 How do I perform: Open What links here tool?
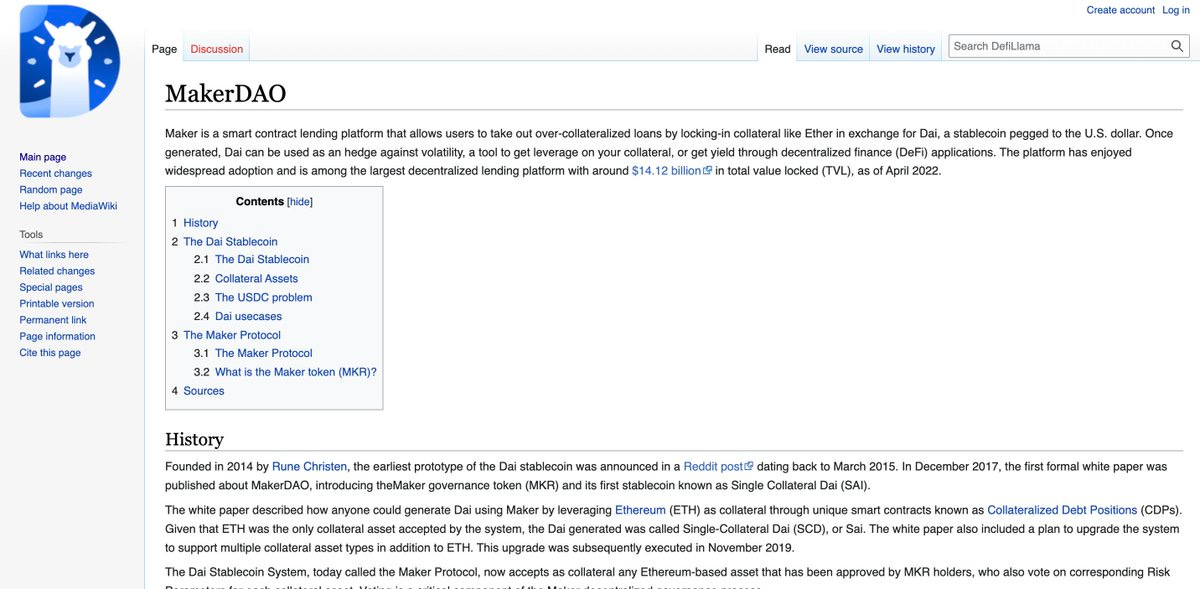pos(54,255)
